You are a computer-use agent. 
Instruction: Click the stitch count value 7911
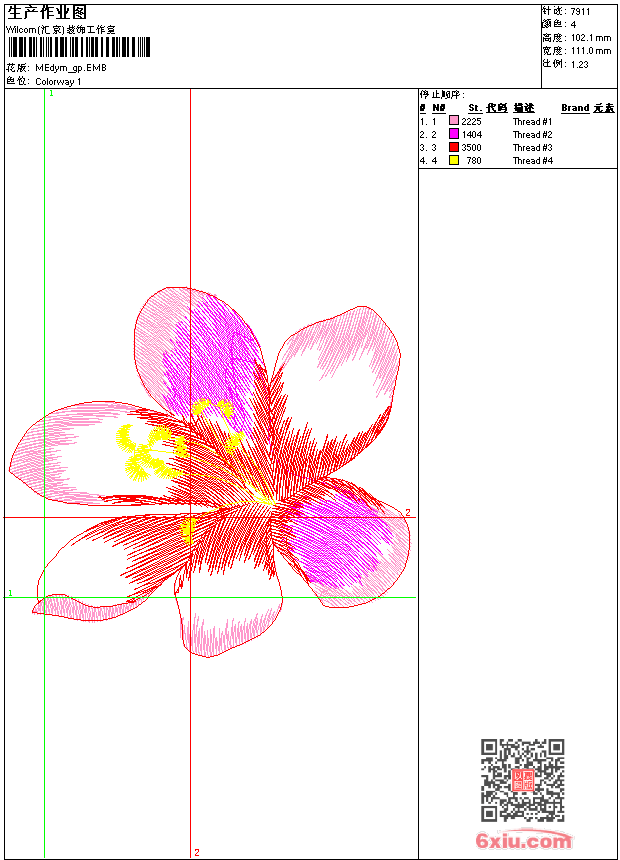[580, 11]
